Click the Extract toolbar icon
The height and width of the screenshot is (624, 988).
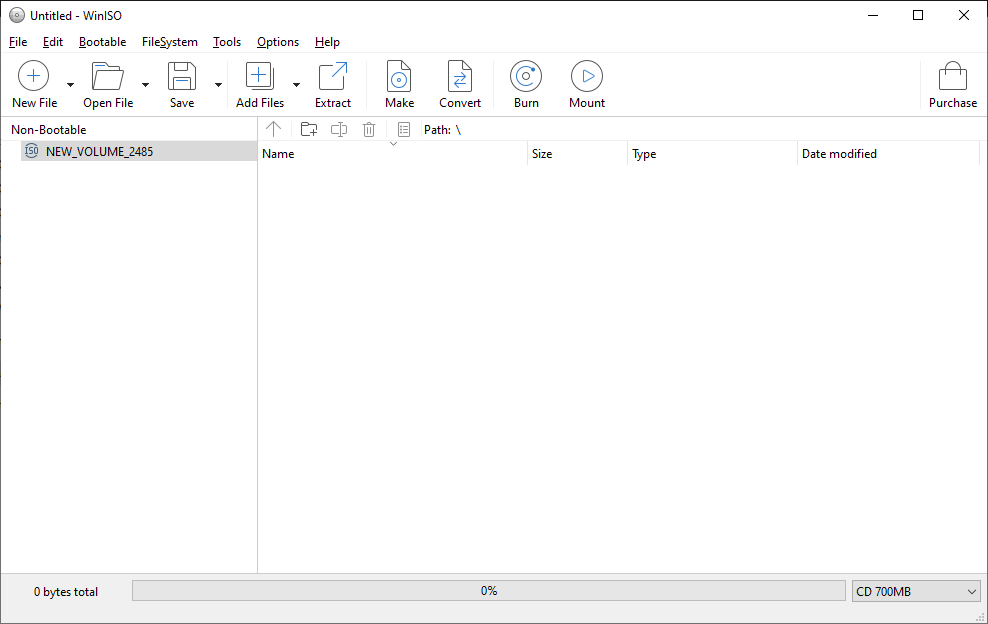tap(333, 76)
